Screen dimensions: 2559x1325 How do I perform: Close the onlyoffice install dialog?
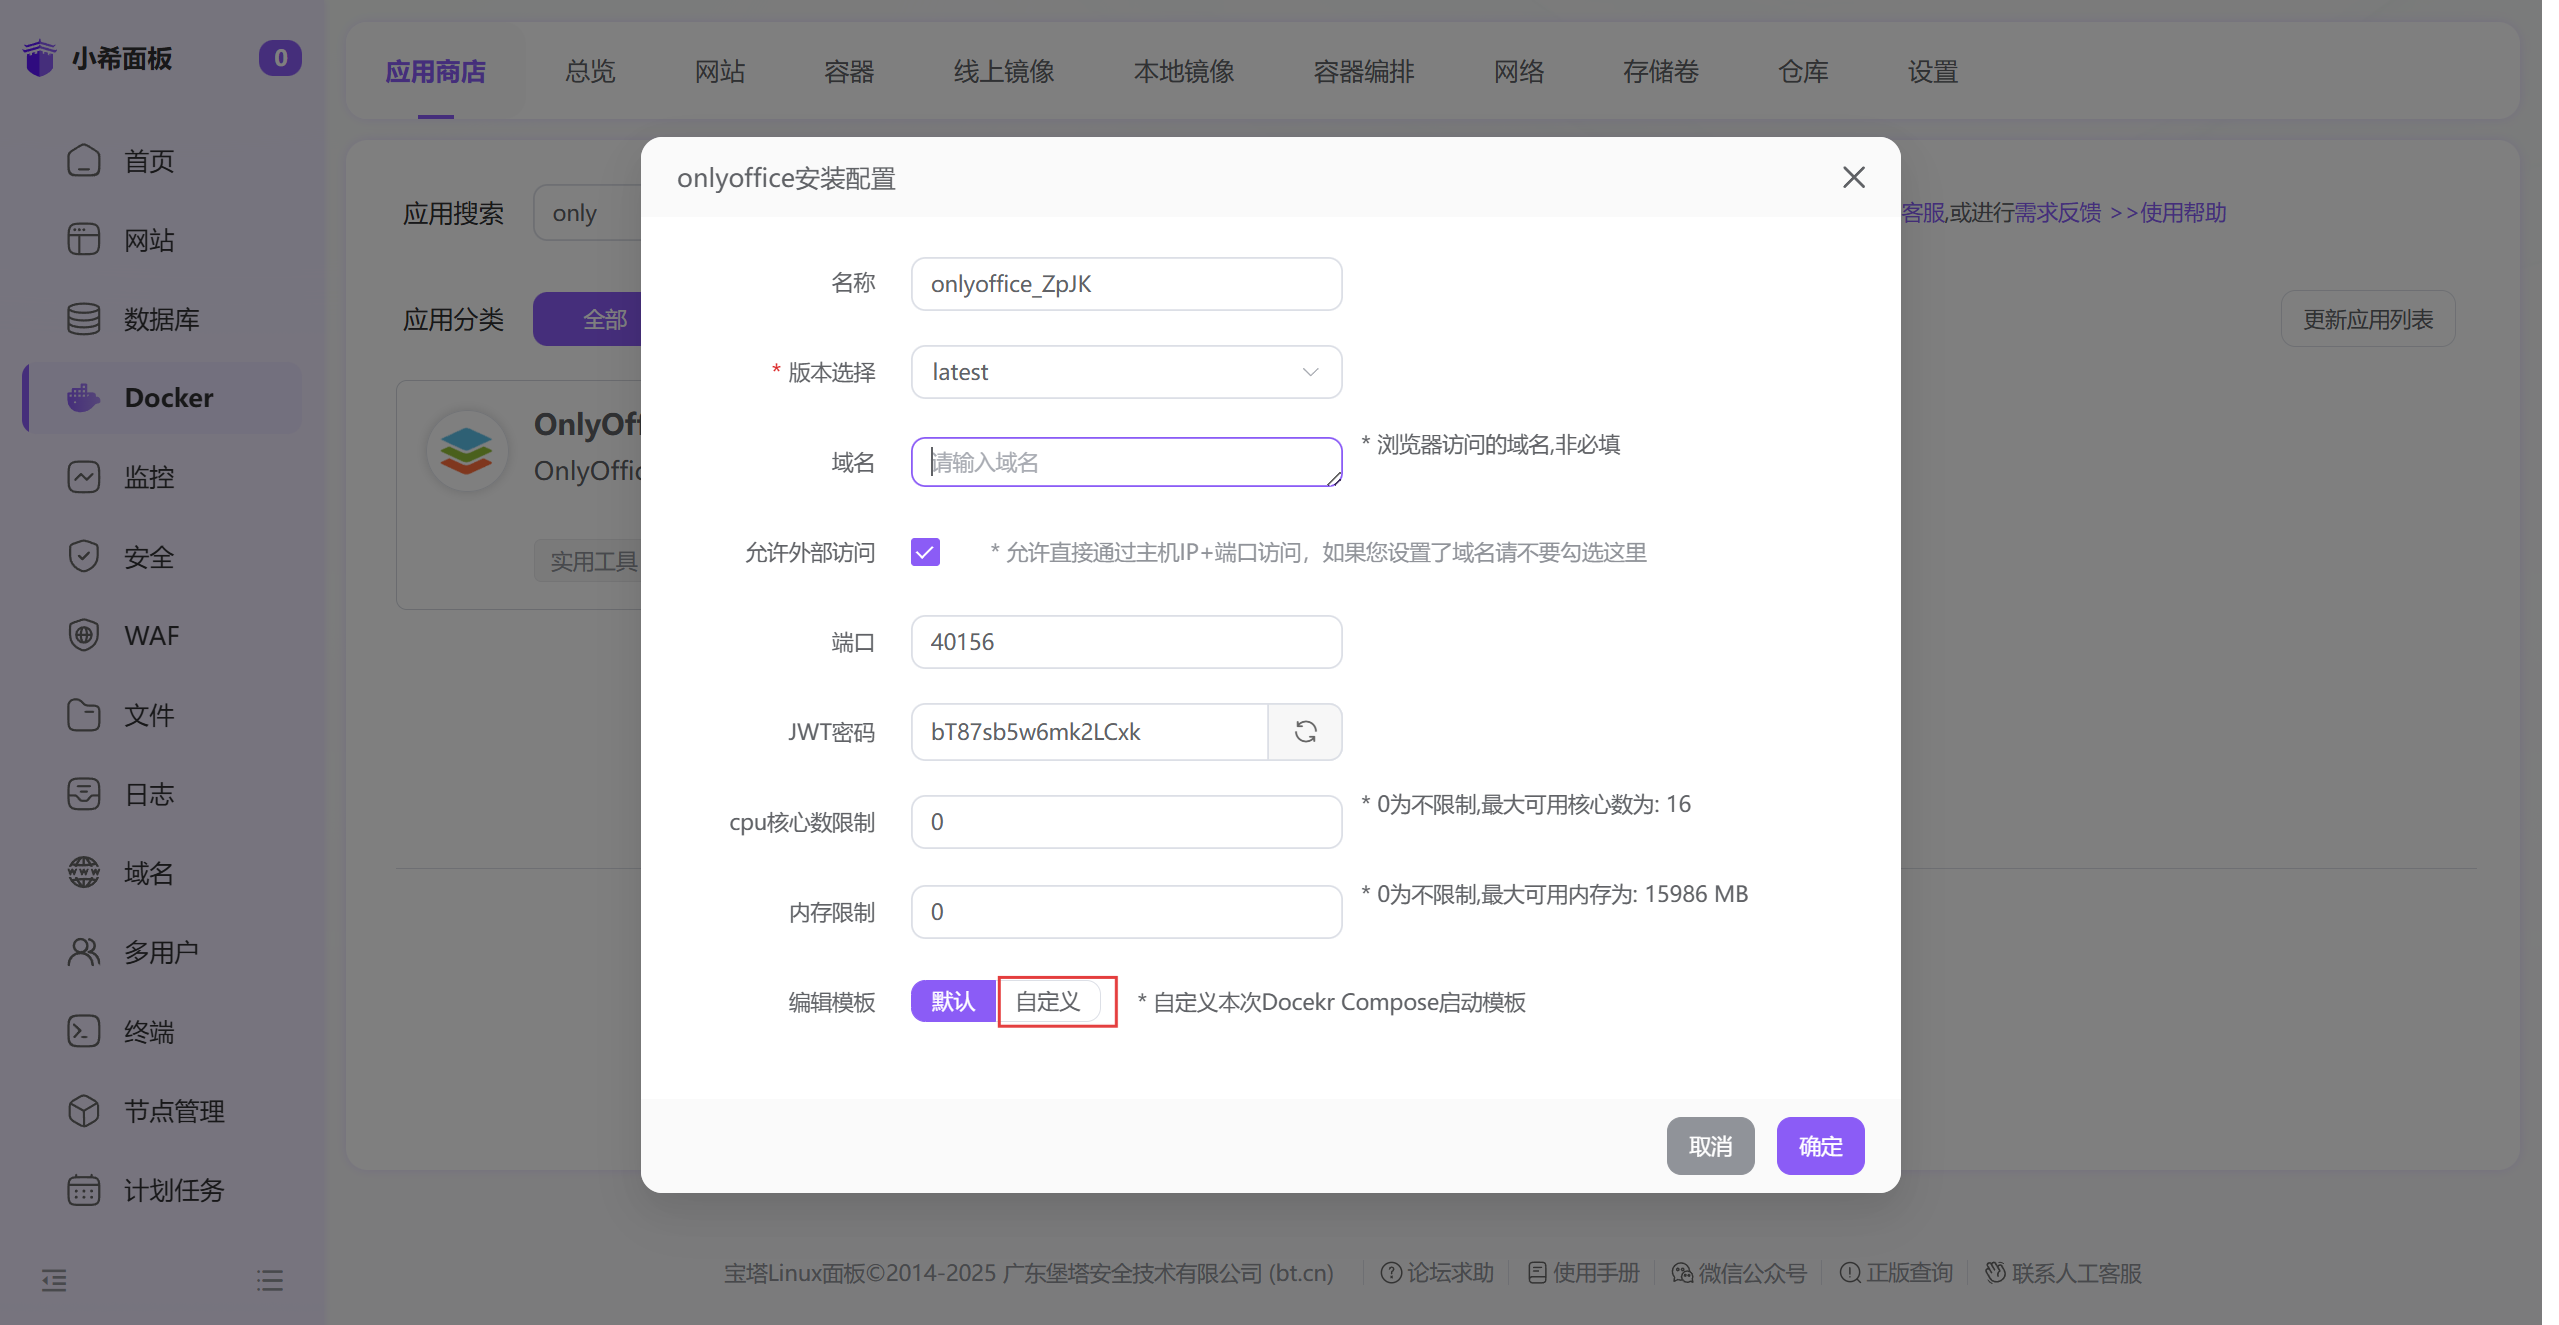(x=1853, y=178)
